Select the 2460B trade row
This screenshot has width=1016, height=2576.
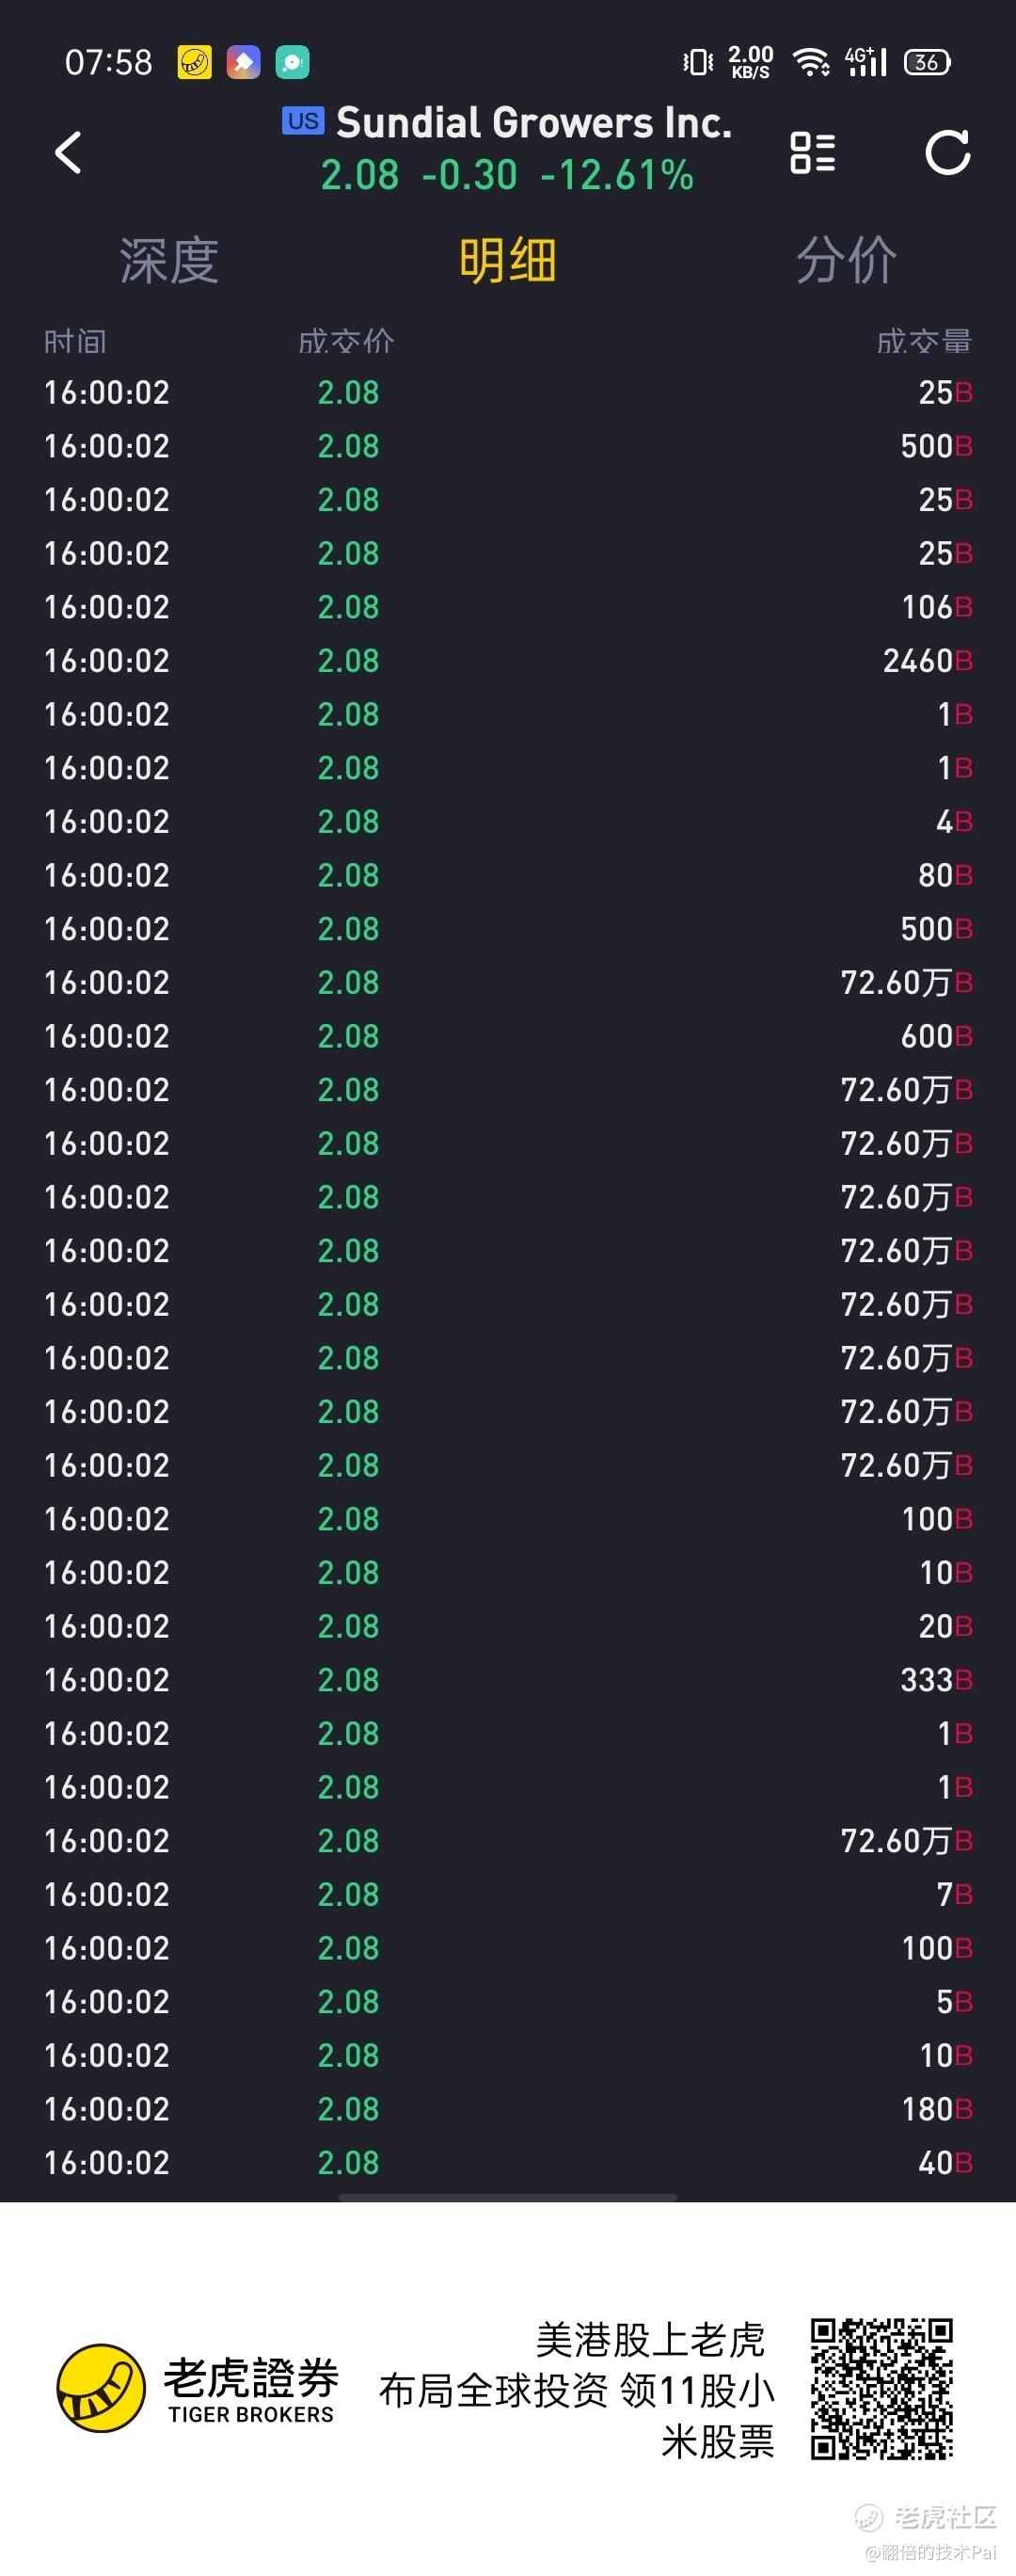pyautogui.click(x=508, y=661)
